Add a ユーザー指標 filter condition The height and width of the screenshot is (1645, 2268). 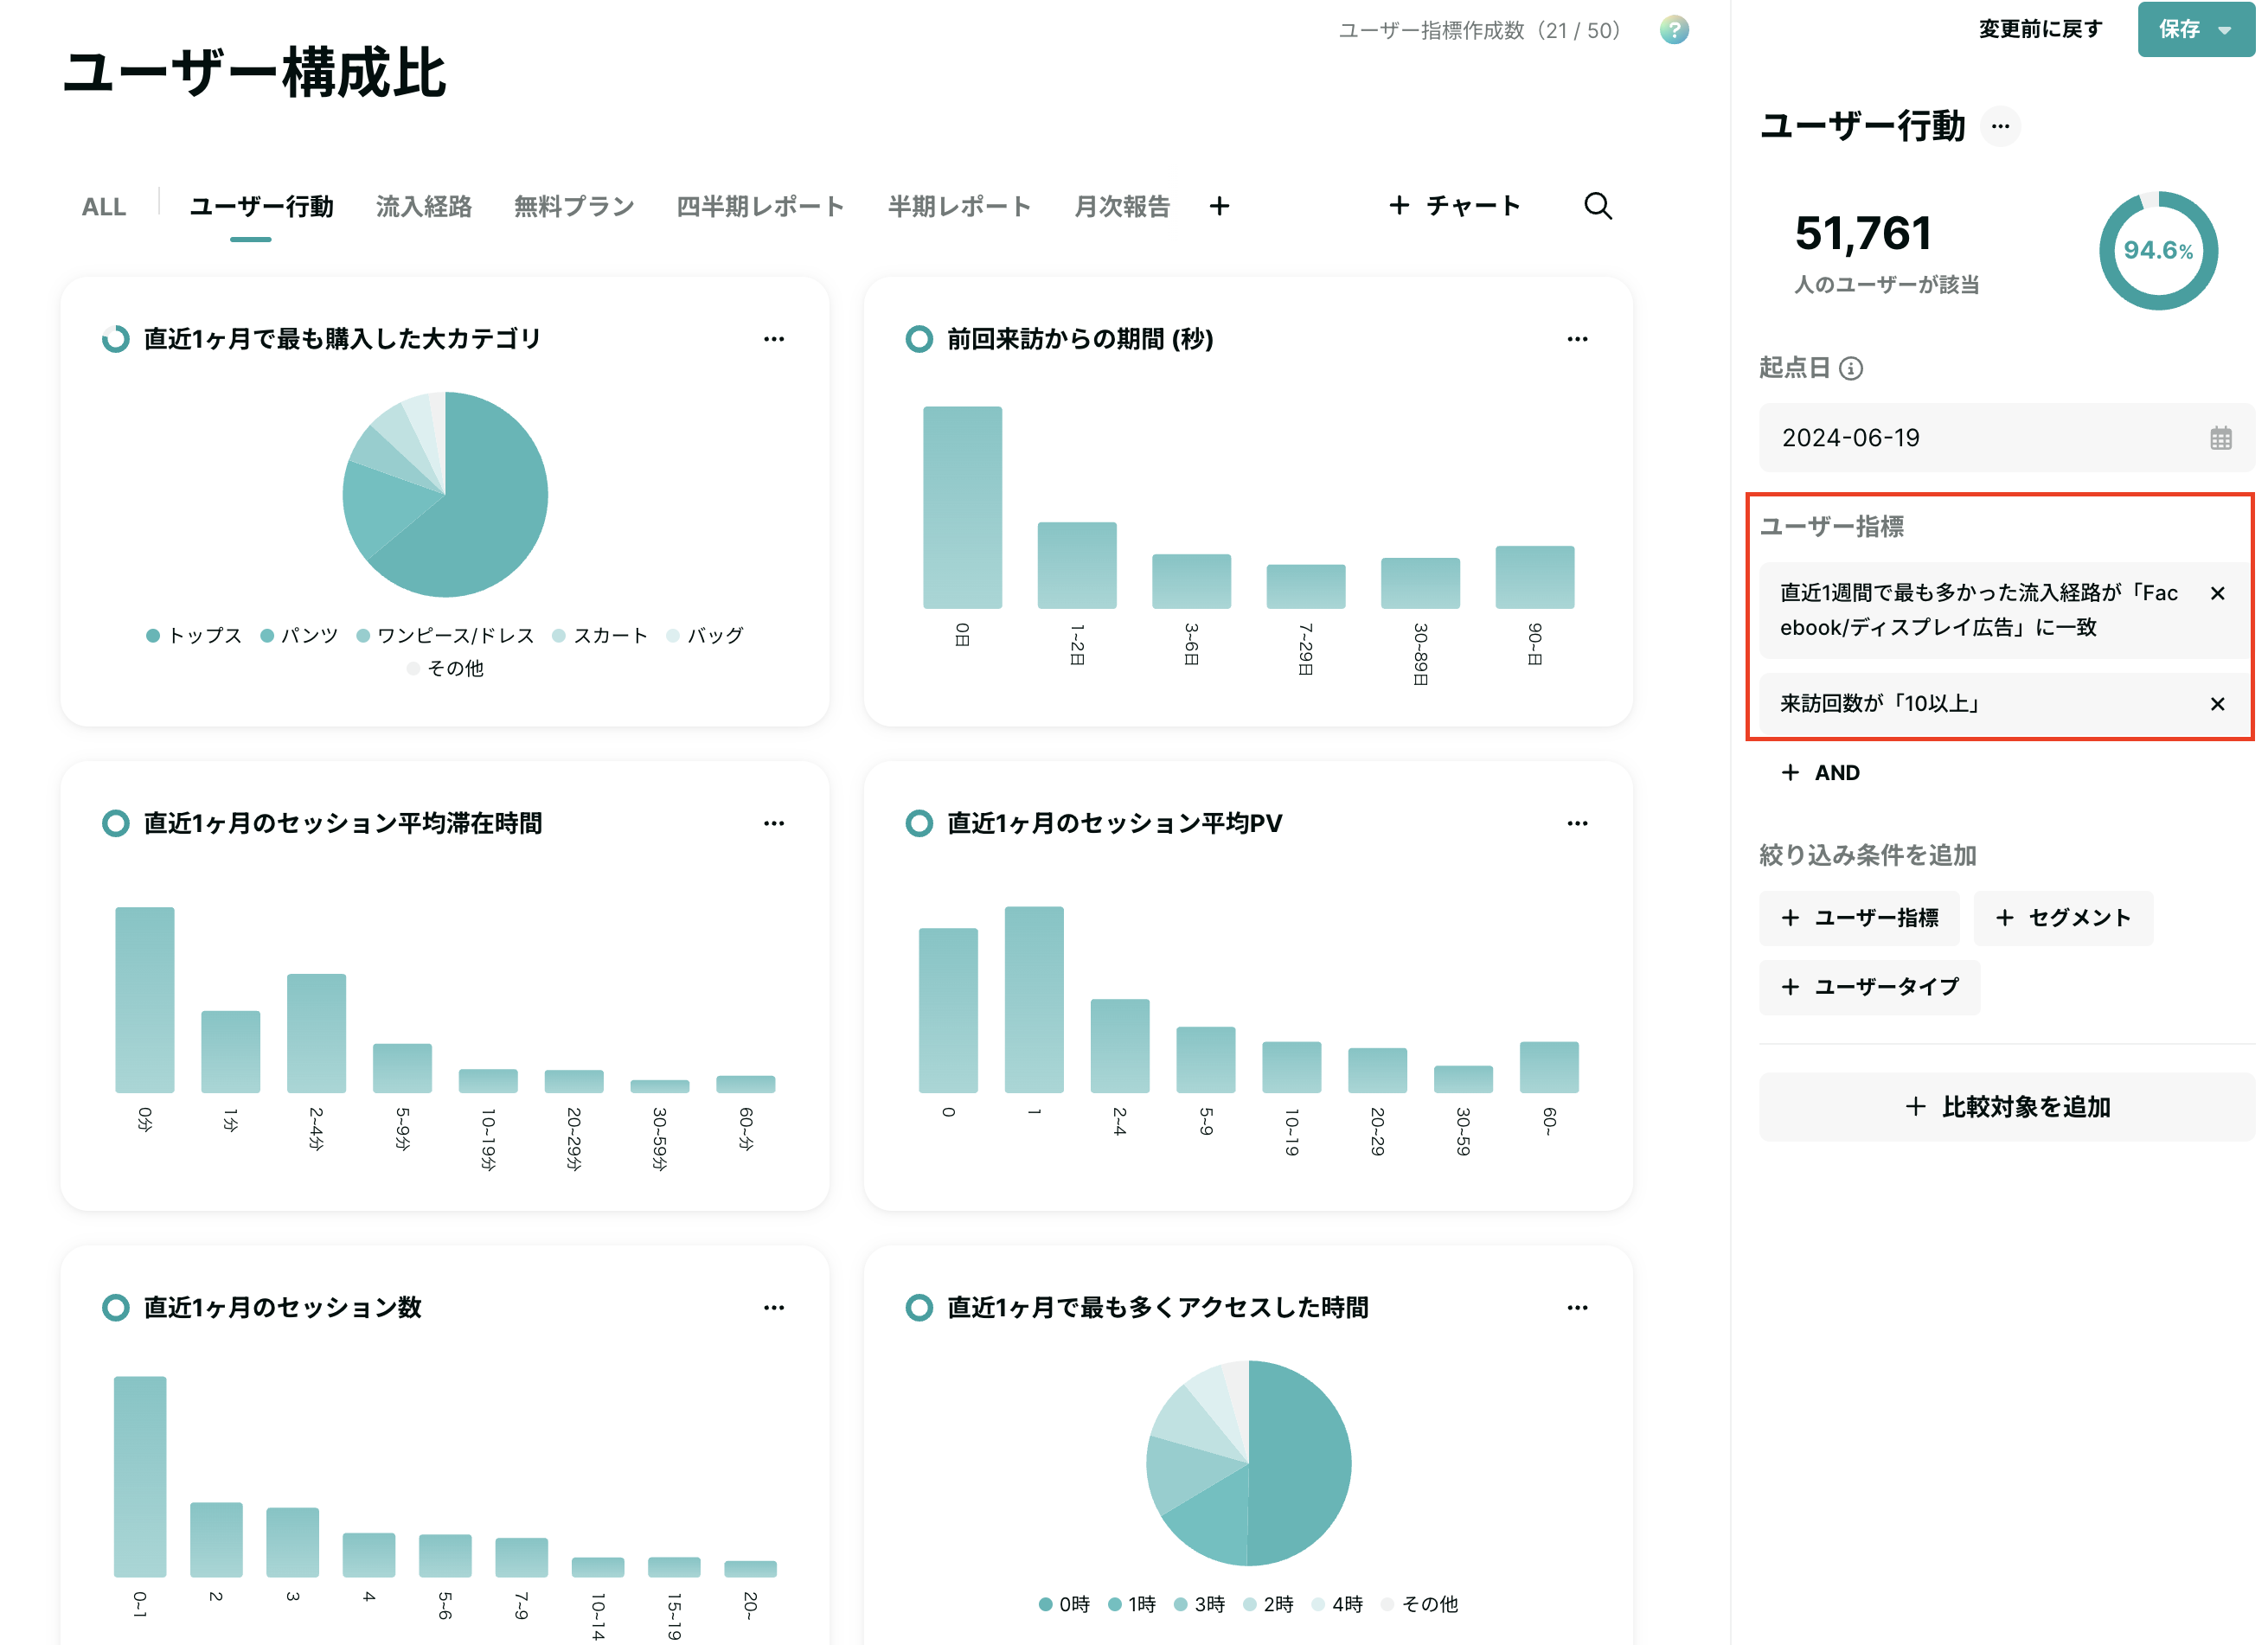pyautogui.click(x=1859, y=918)
